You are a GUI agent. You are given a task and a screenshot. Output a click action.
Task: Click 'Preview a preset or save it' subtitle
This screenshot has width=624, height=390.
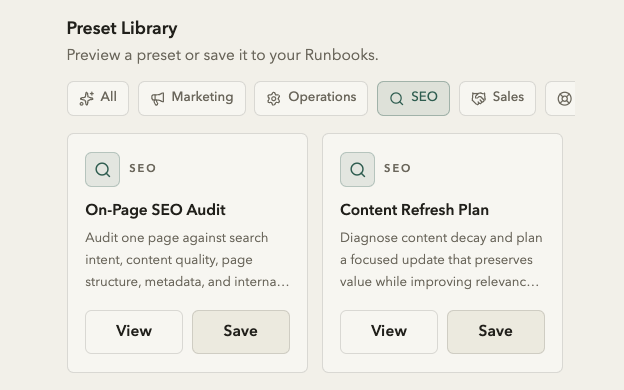pos(222,55)
